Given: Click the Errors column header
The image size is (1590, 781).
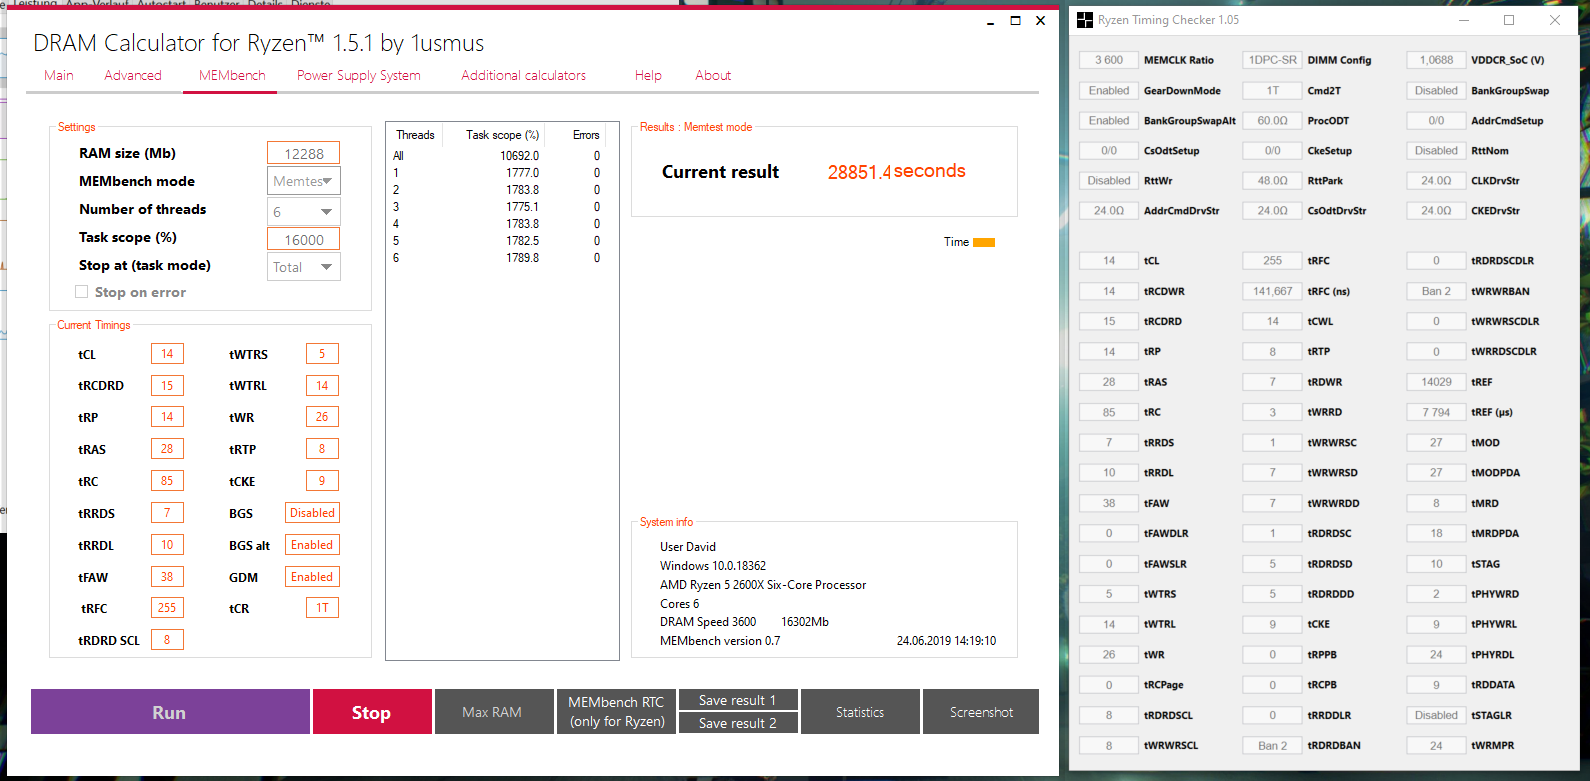Looking at the screenshot, I should (x=586, y=135).
